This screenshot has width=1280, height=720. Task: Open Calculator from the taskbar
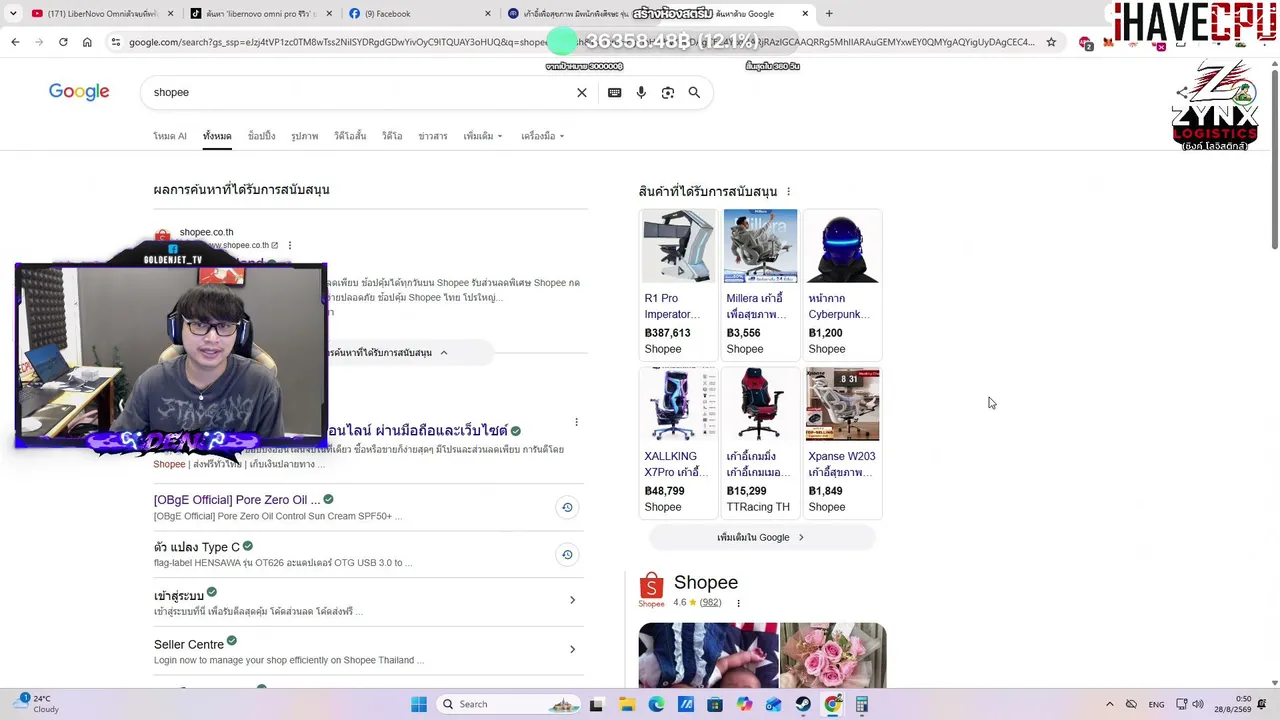click(x=861, y=704)
